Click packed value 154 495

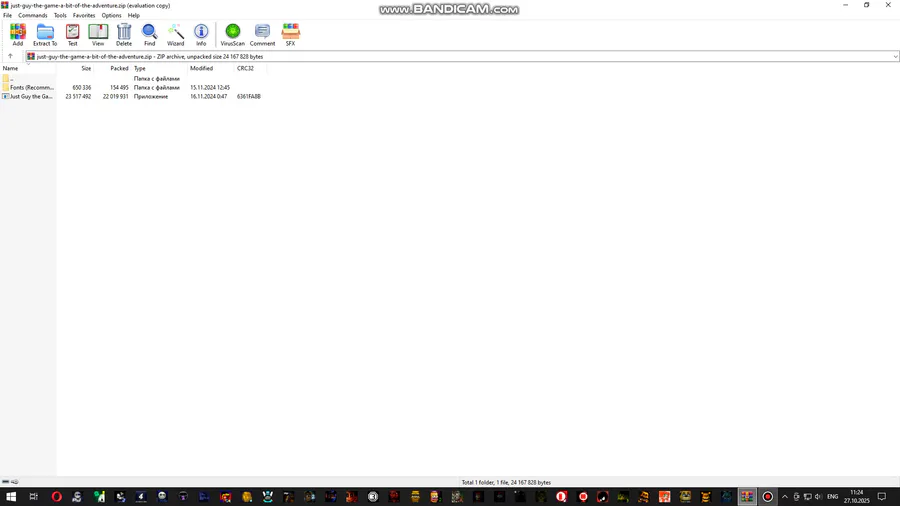[119, 88]
